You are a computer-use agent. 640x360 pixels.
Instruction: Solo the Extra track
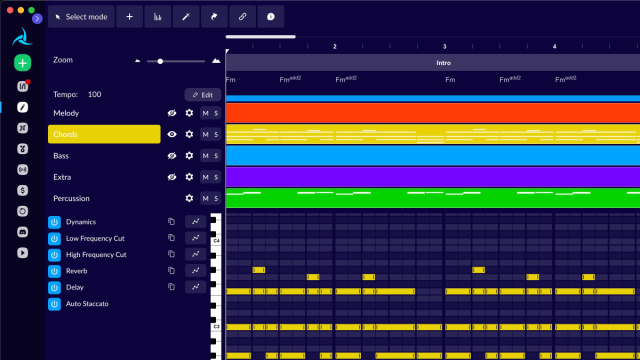tap(216, 177)
